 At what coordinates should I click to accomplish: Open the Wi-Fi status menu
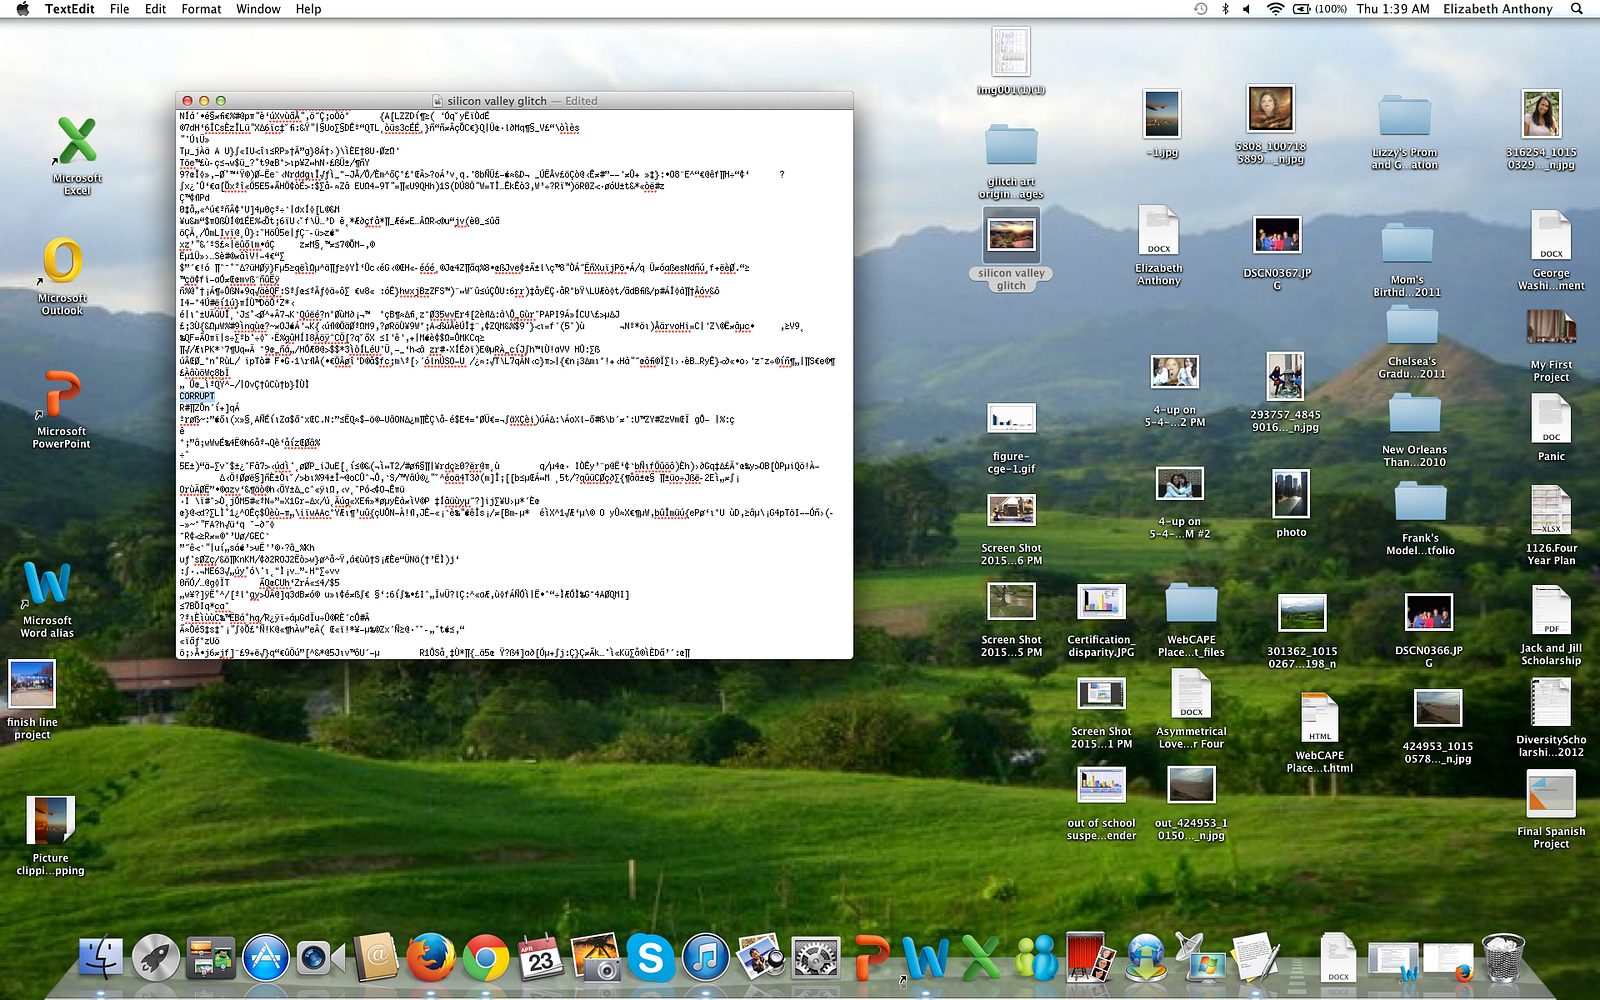pos(1275,9)
